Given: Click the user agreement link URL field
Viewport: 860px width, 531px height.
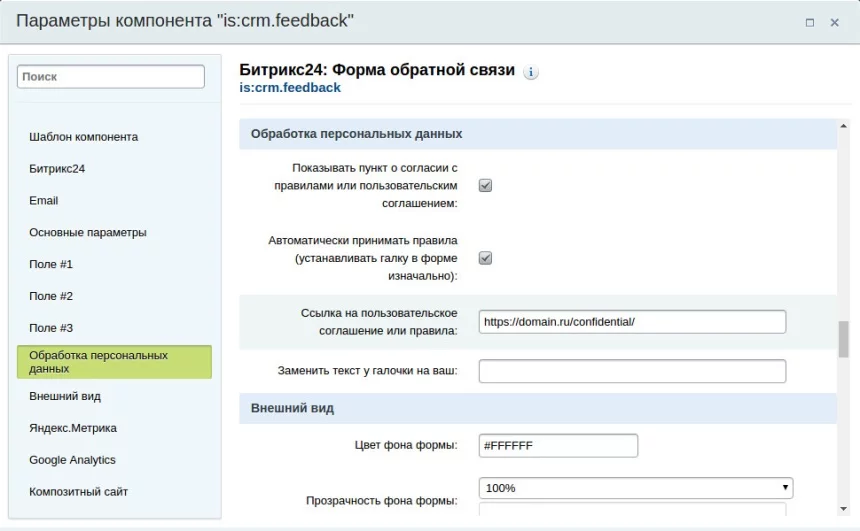Looking at the screenshot, I should 632,322.
